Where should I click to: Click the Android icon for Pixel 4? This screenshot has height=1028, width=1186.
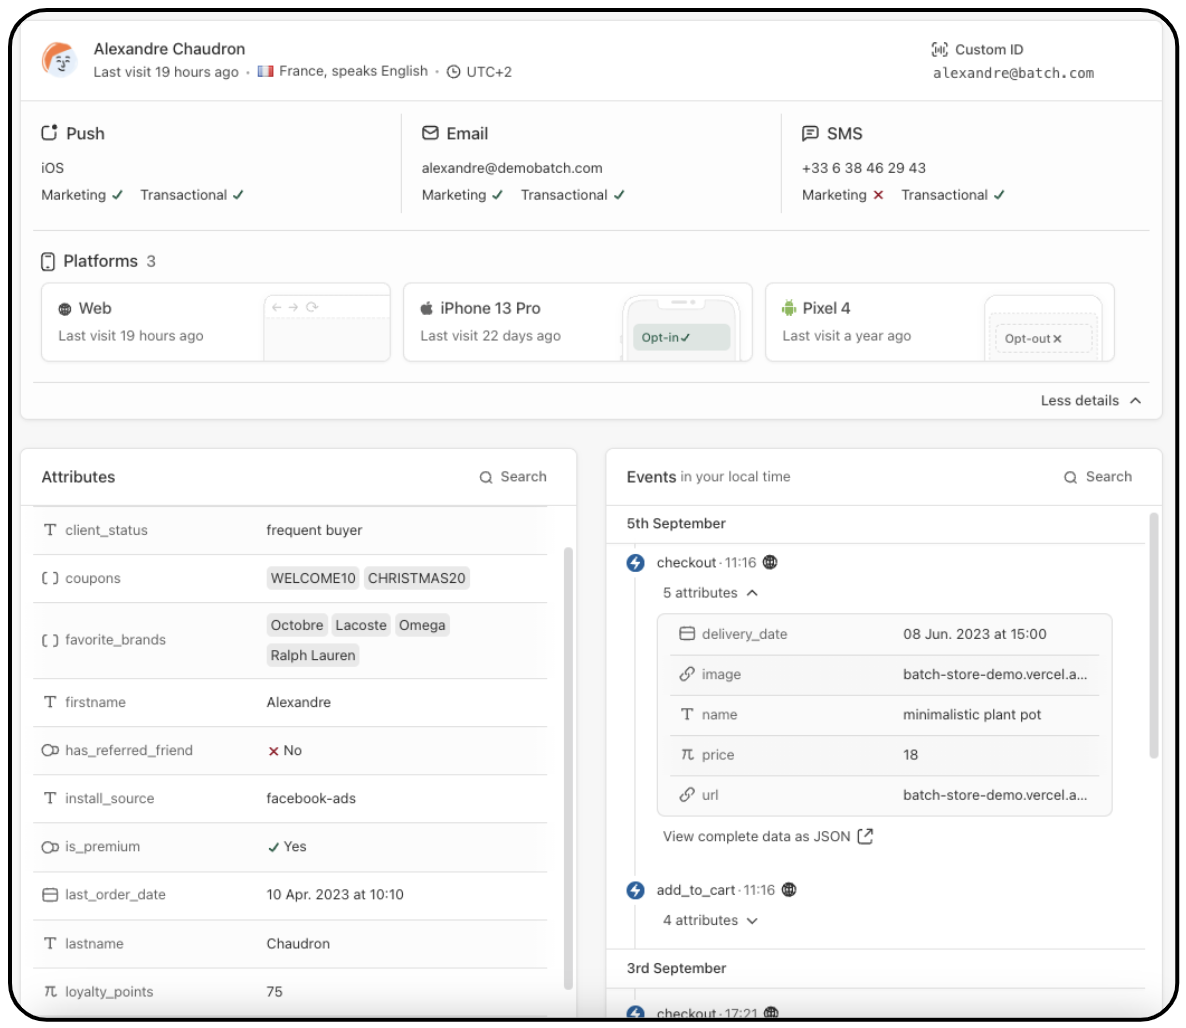[790, 308]
